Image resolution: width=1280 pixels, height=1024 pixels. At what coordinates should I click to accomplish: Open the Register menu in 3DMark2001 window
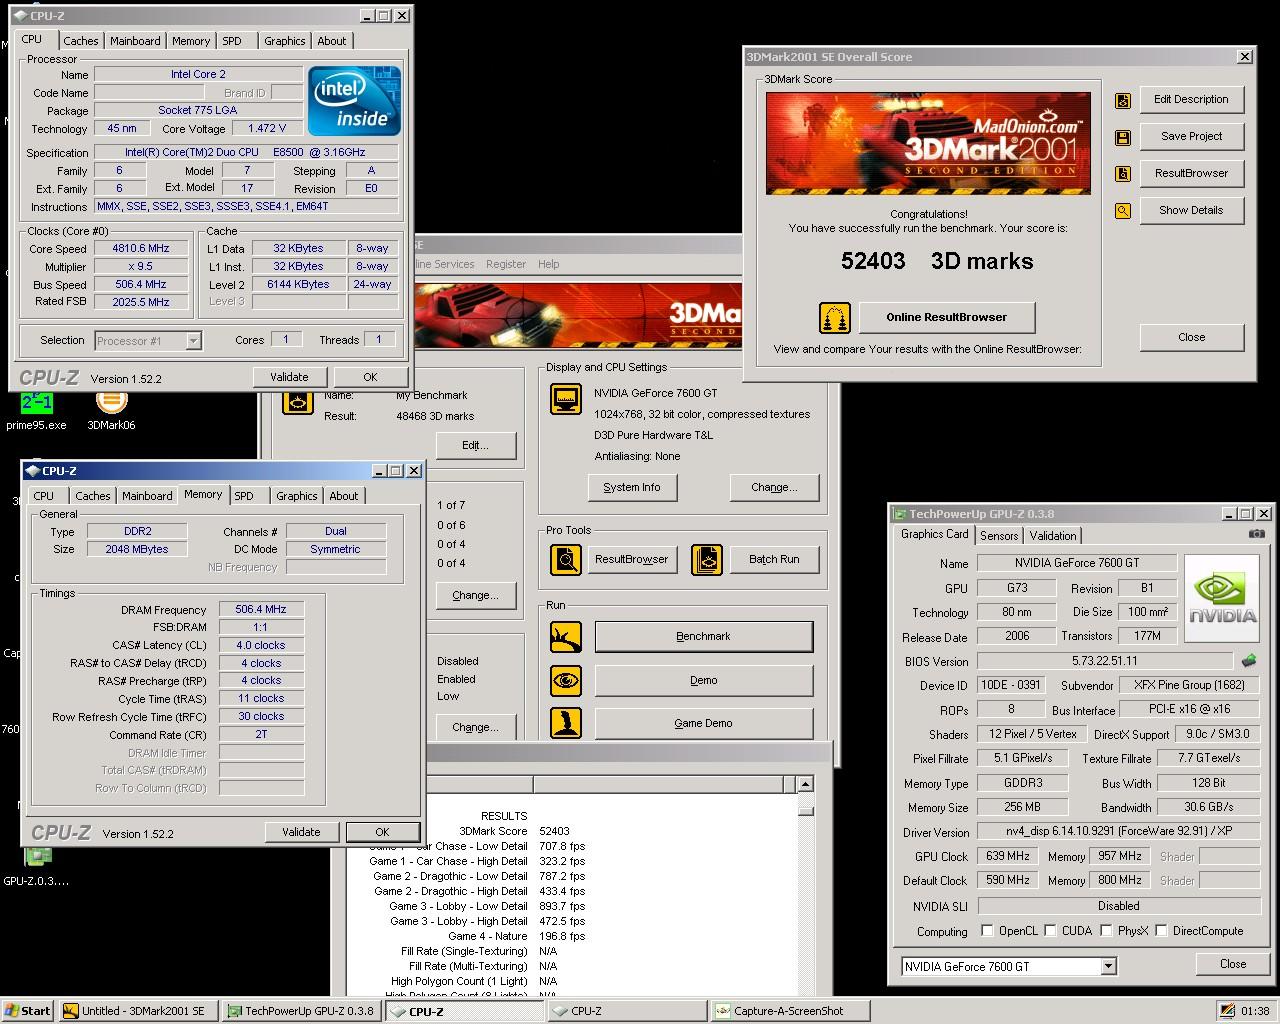pyautogui.click(x=506, y=264)
